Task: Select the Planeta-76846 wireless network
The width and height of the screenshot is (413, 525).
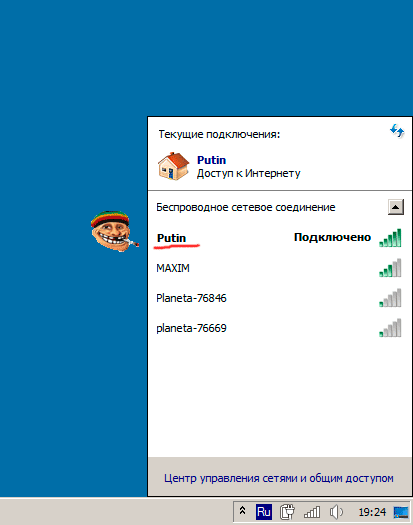Action: click(280, 298)
